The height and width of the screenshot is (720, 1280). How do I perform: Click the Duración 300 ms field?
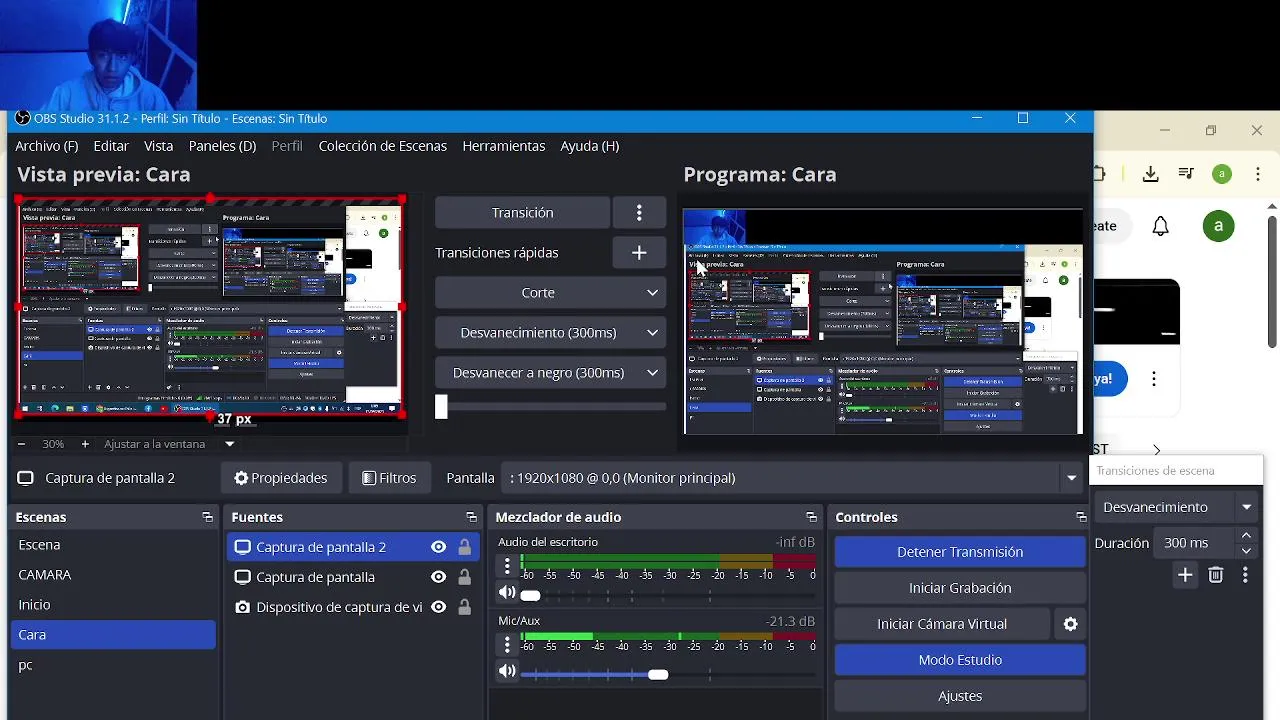tap(1196, 543)
